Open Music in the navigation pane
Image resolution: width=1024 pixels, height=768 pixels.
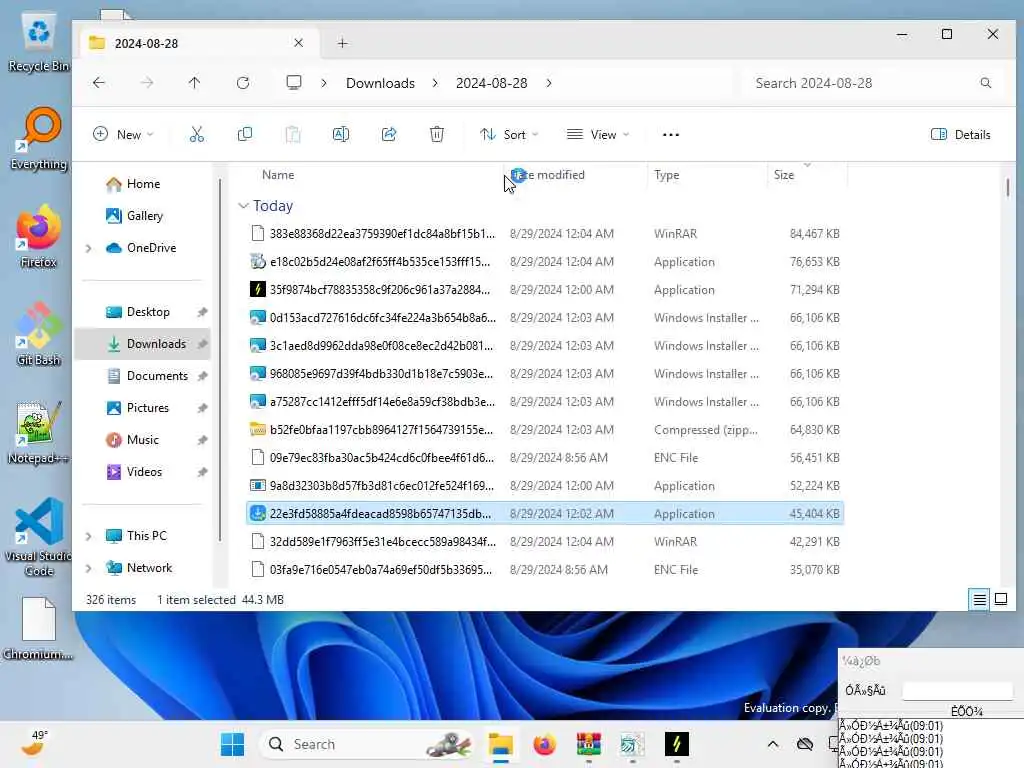point(144,440)
